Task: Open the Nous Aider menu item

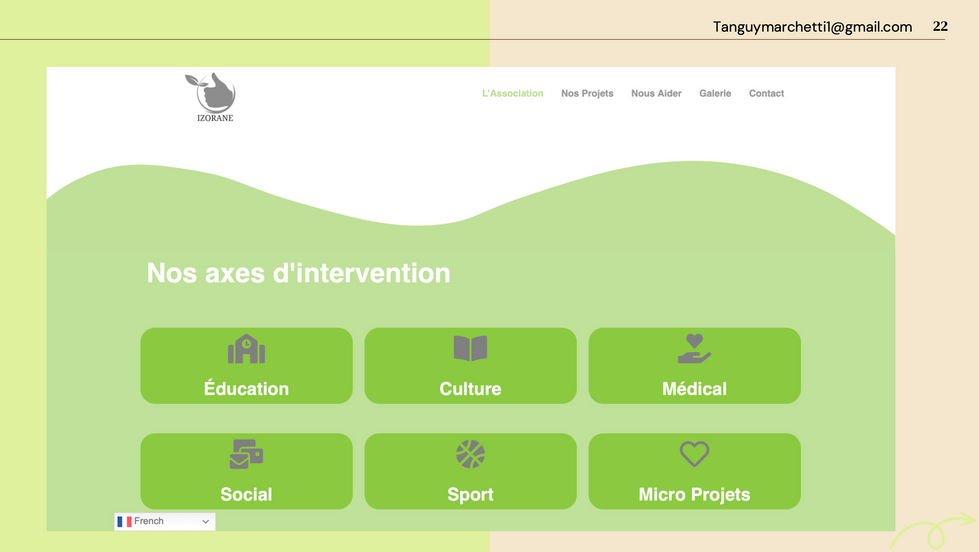Action: pyautogui.click(x=656, y=93)
